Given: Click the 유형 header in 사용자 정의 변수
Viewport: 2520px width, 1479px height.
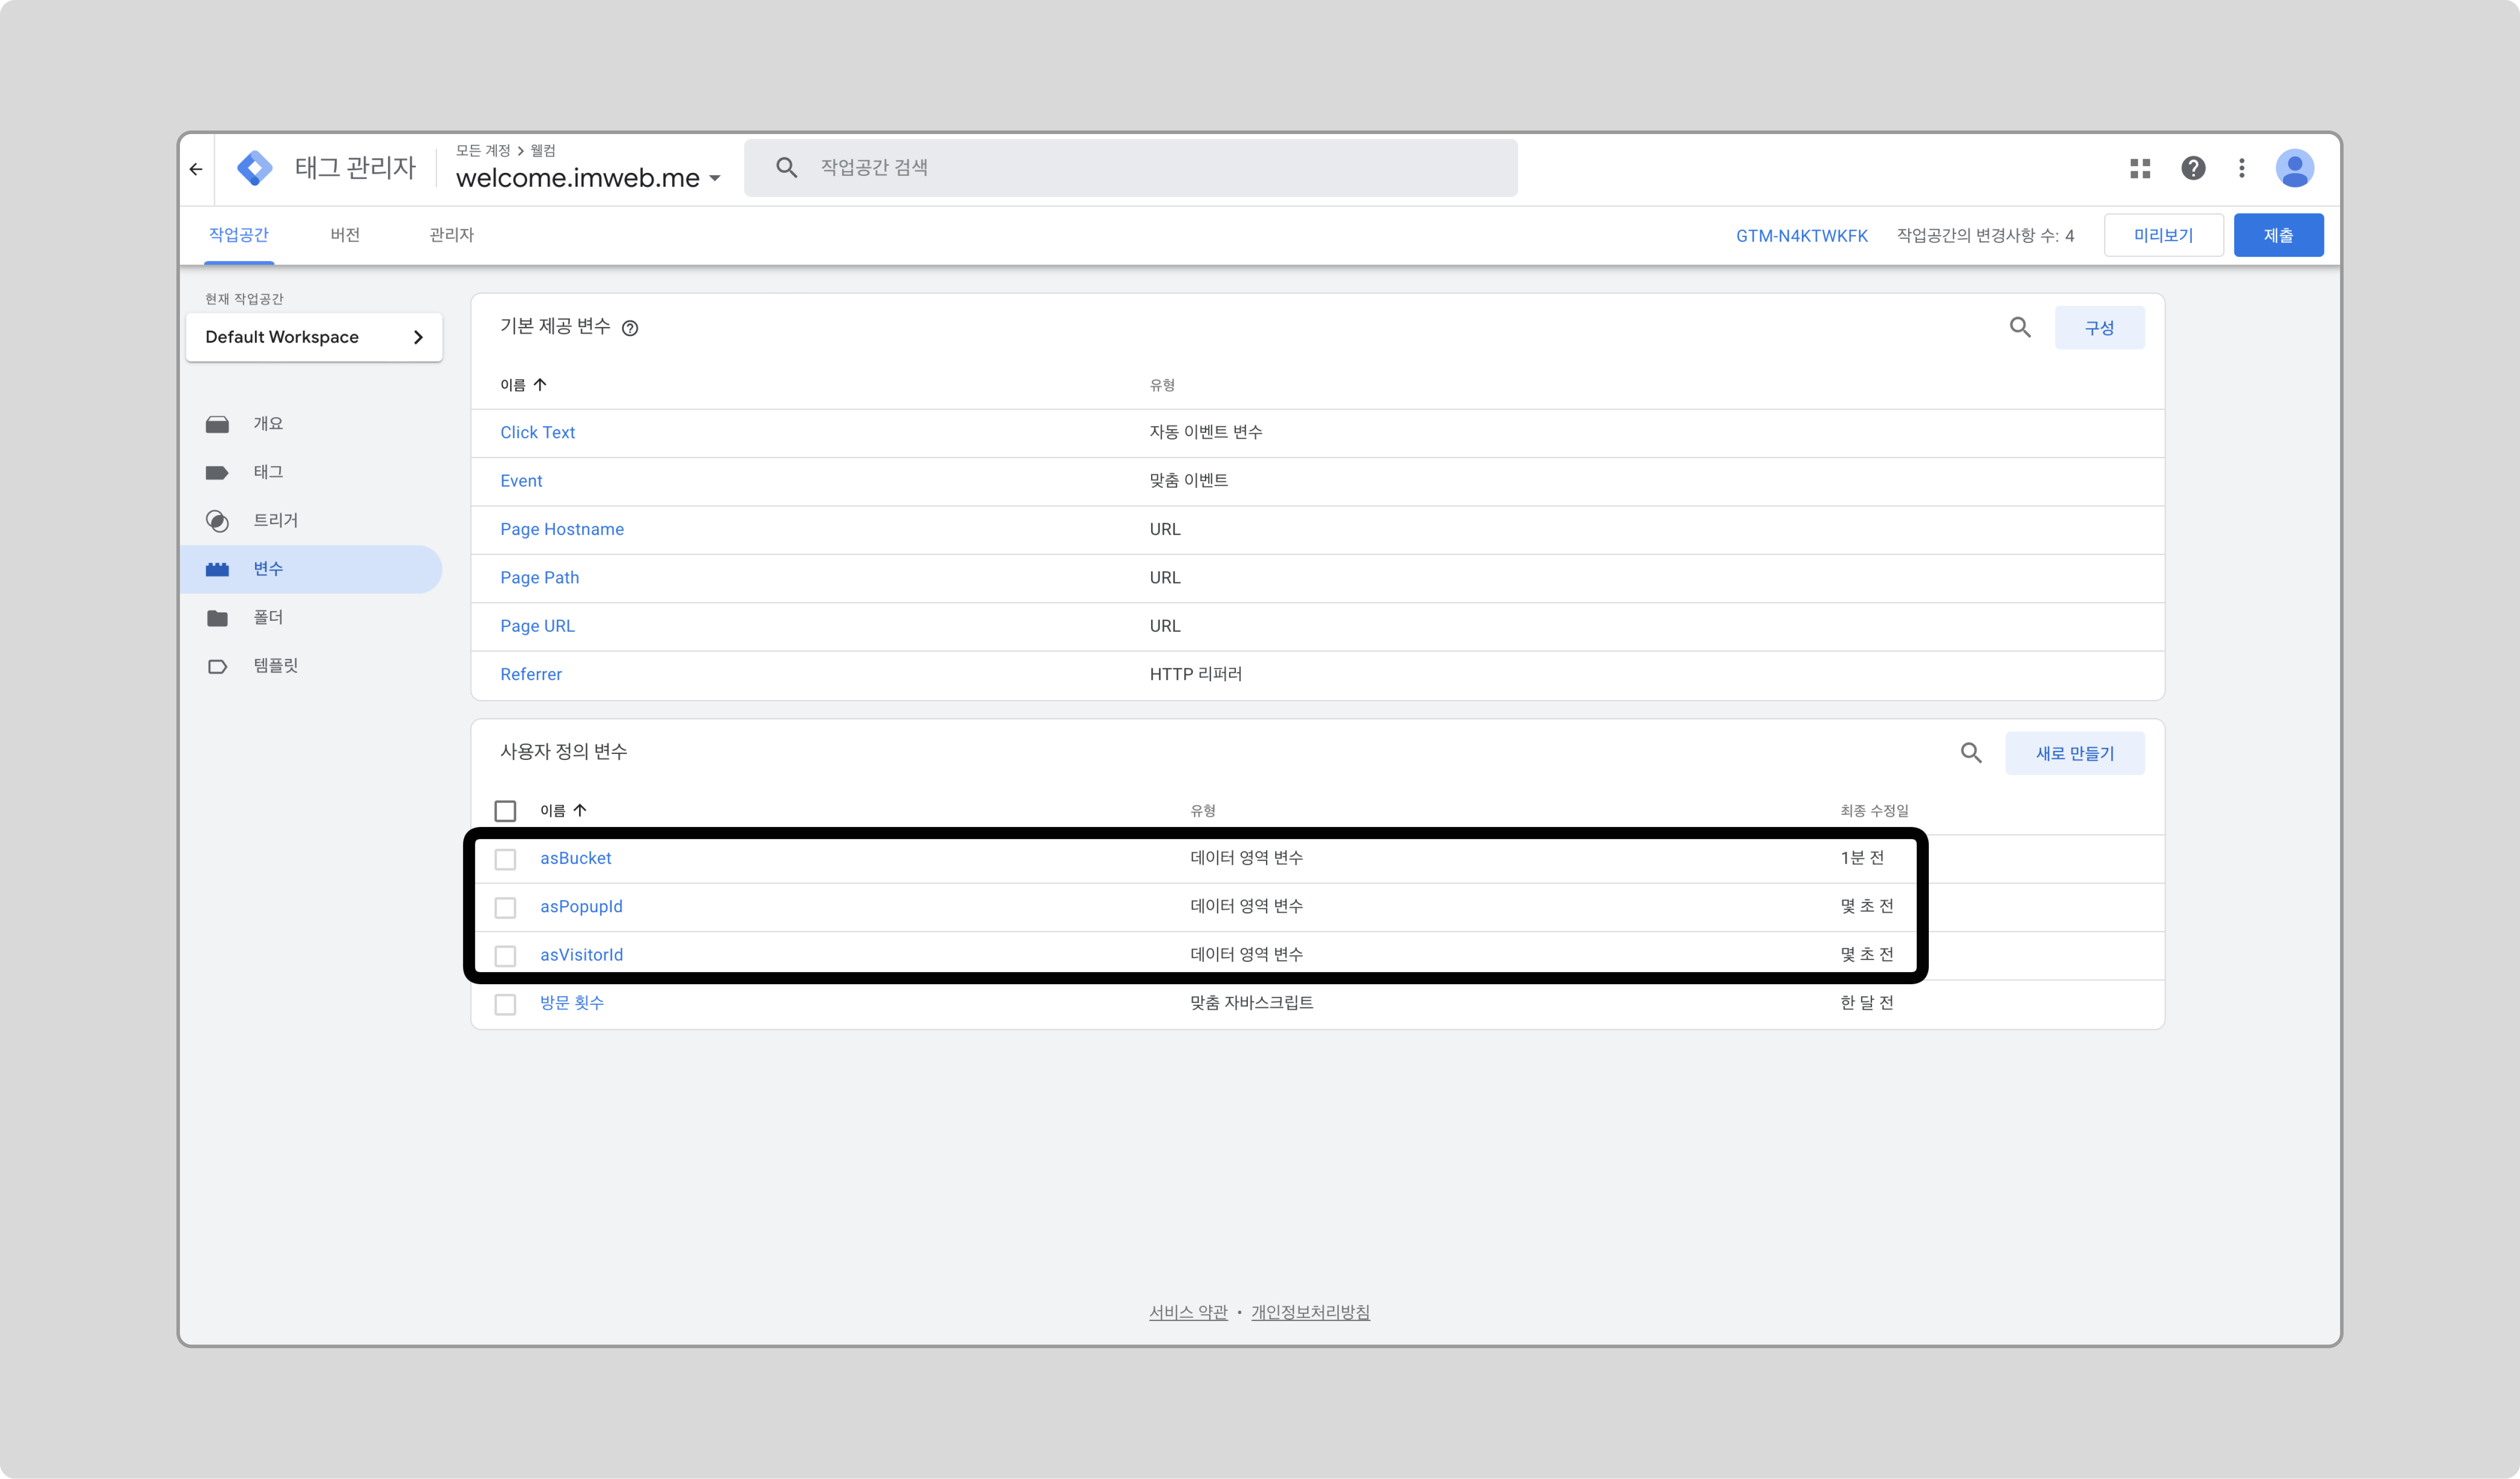Looking at the screenshot, I should click(x=1203, y=811).
